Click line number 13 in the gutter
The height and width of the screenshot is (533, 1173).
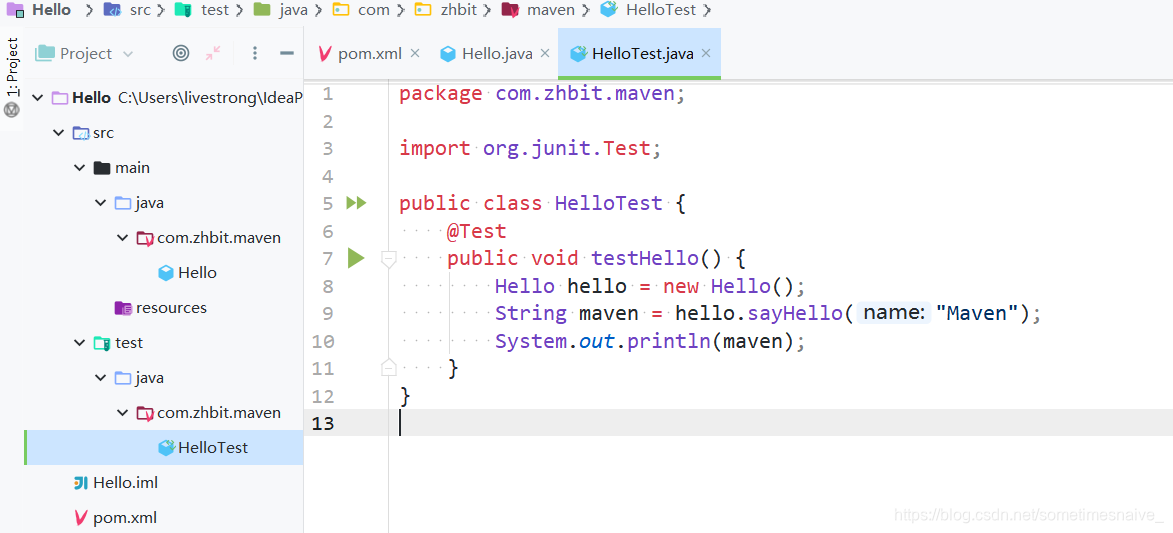pos(322,423)
